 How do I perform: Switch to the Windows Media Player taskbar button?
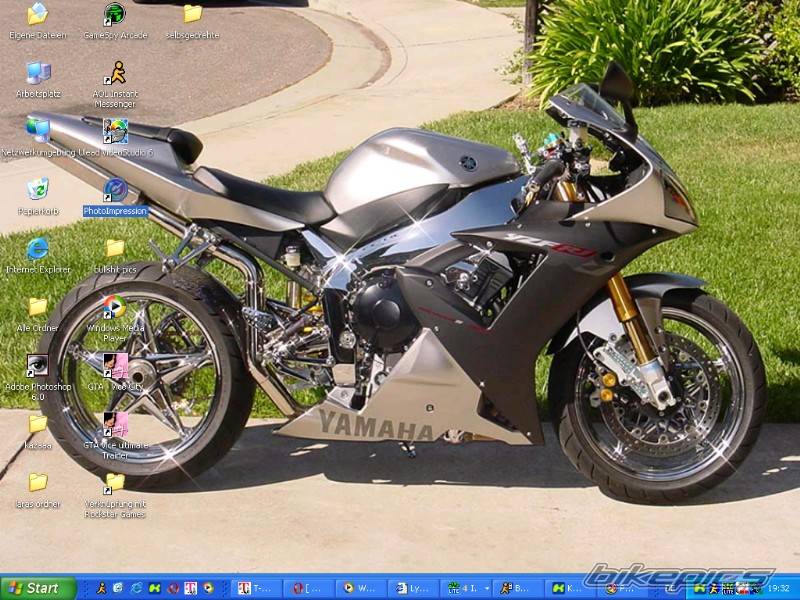tap(361, 588)
